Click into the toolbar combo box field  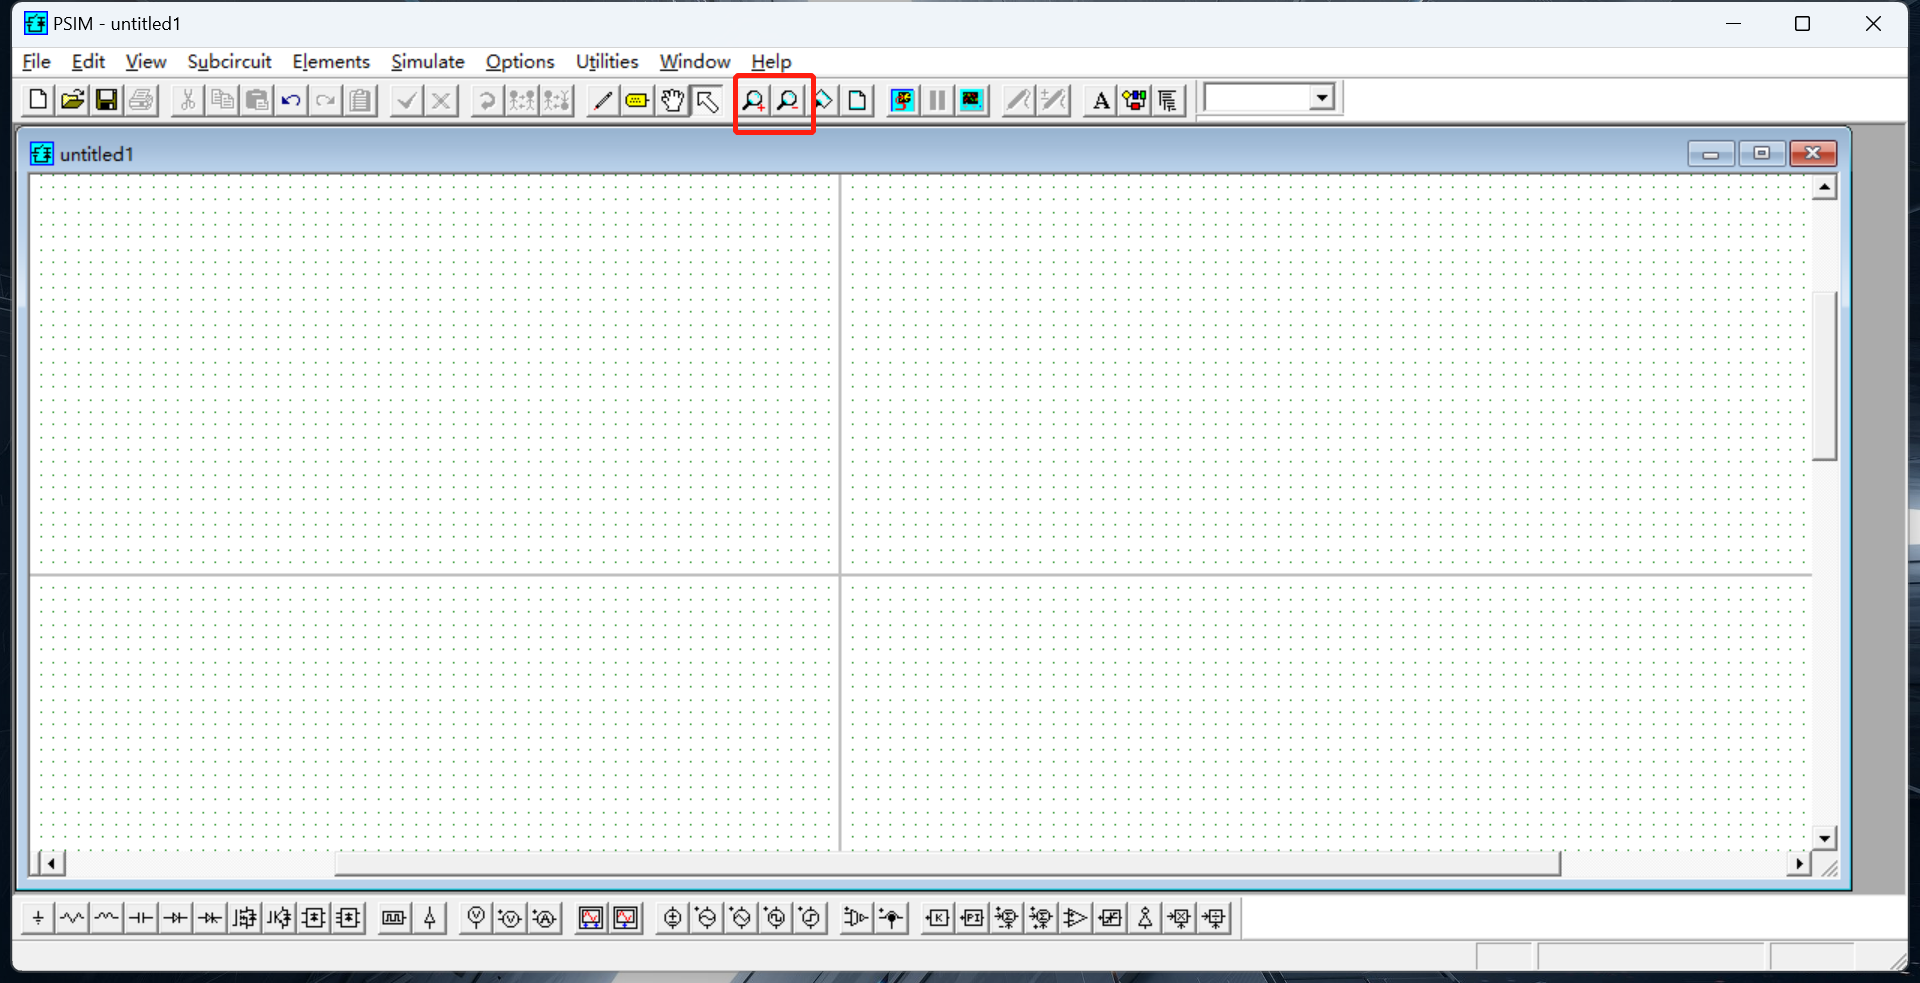(1258, 98)
